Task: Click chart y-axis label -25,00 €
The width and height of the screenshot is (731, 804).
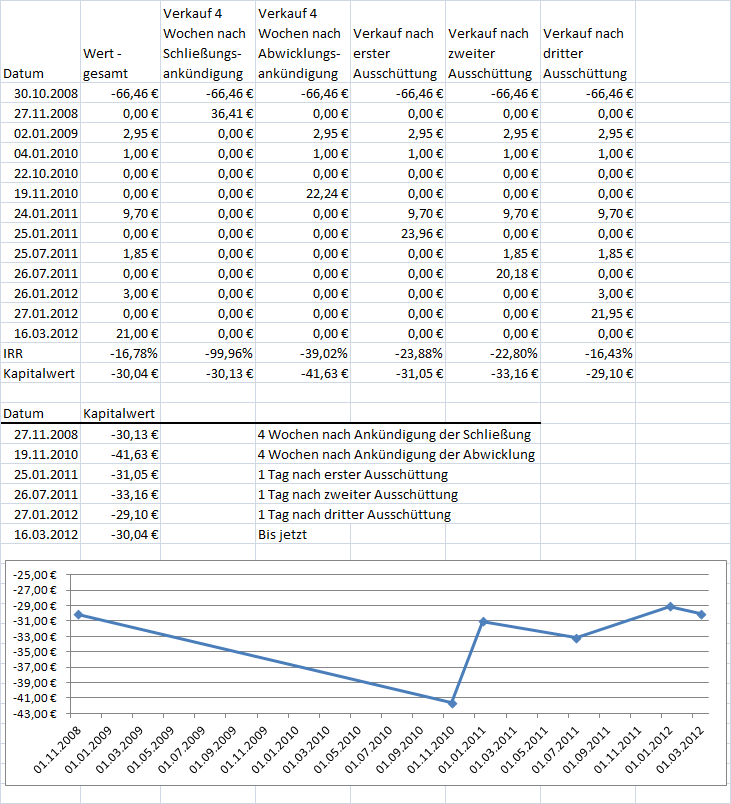Action: [x=35, y=575]
